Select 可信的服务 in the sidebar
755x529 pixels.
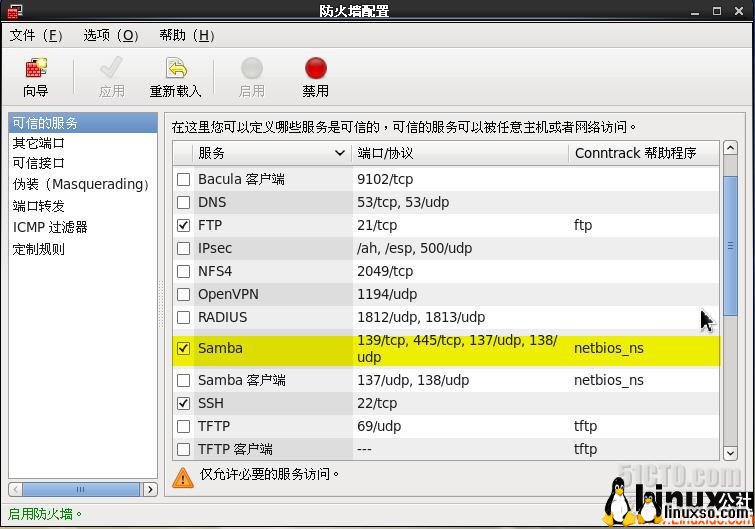(83, 123)
